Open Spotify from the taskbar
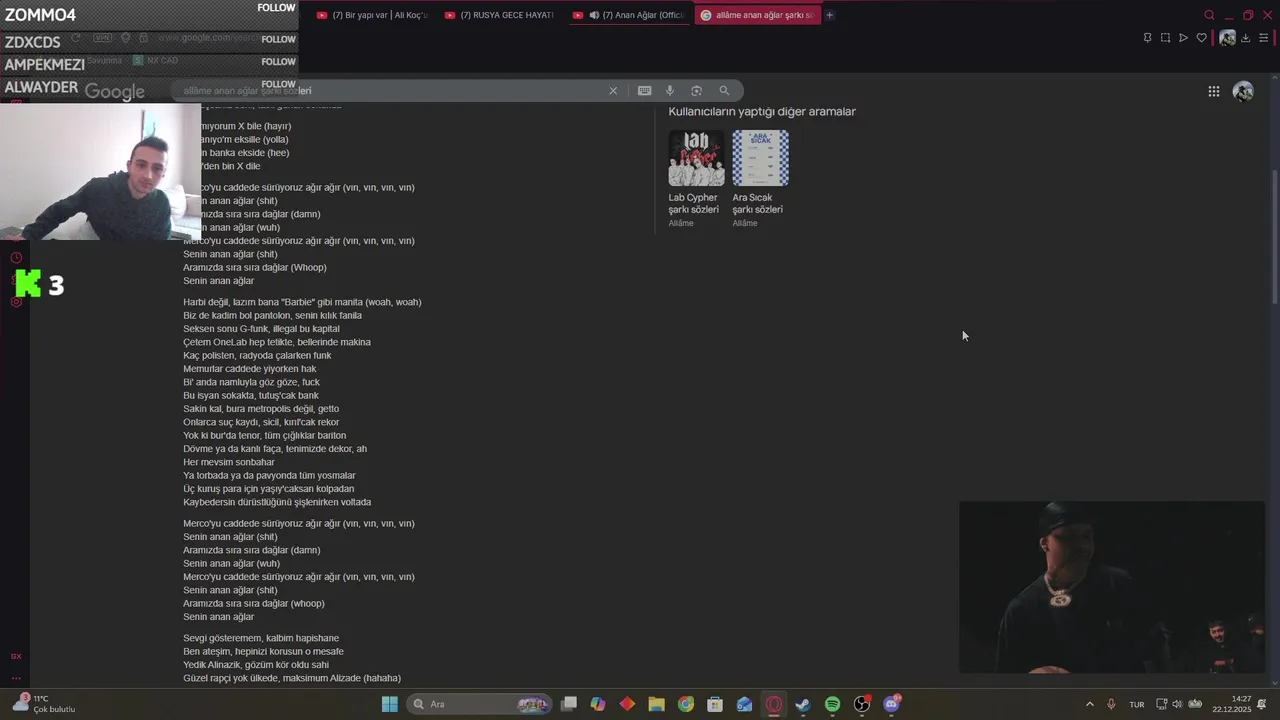The image size is (1280, 720). (832, 704)
